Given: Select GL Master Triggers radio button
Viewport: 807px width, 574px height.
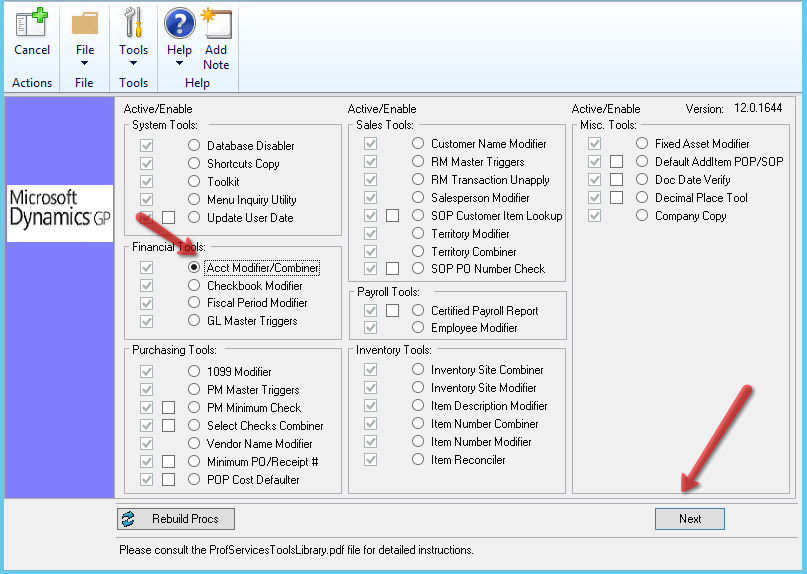Looking at the screenshot, I should click(194, 320).
